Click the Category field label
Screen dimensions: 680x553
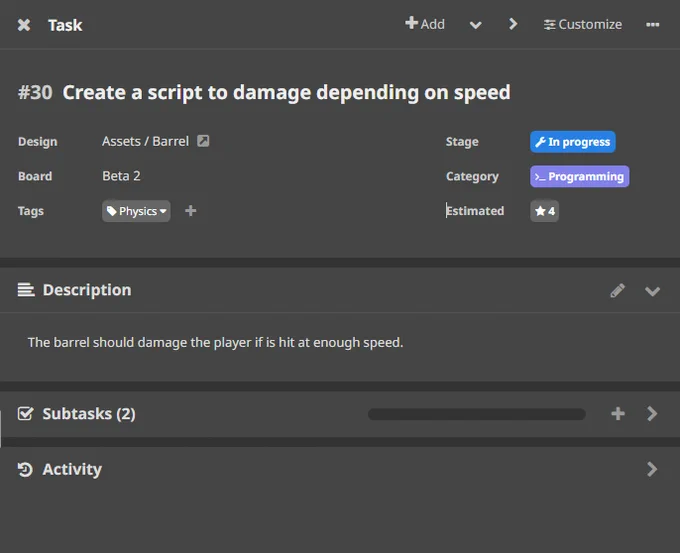(x=472, y=177)
